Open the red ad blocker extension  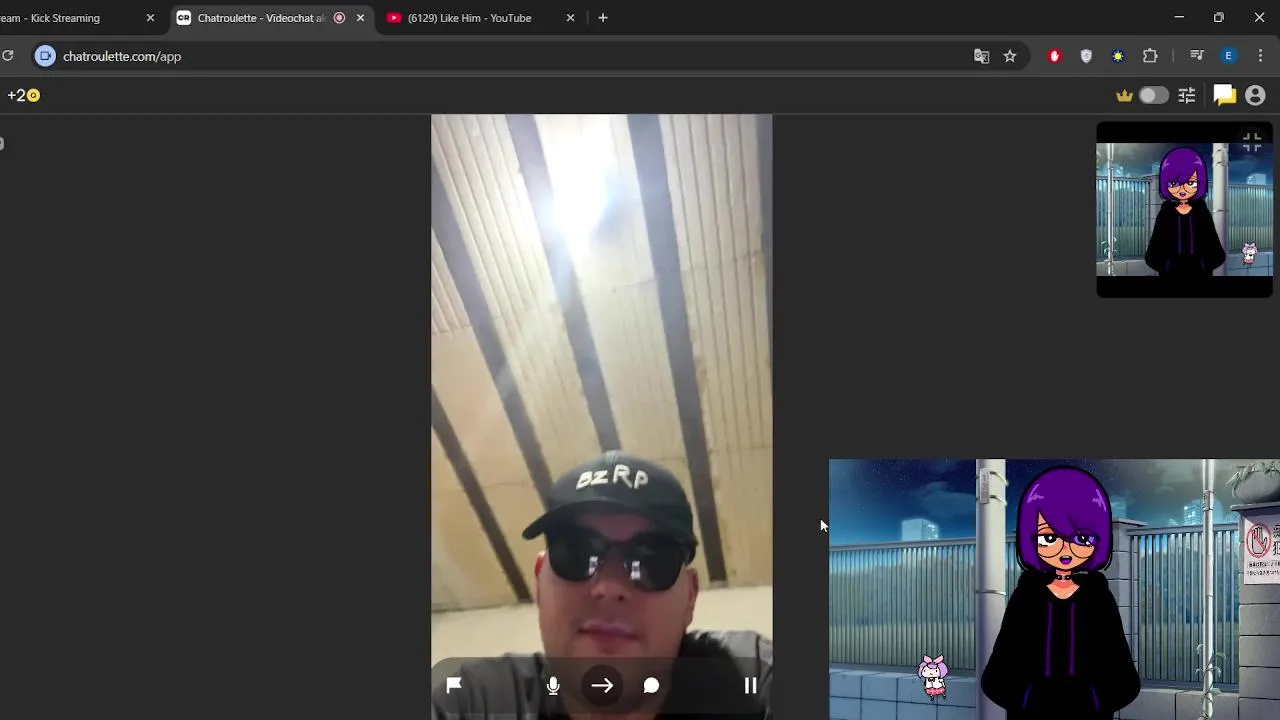1054,56
